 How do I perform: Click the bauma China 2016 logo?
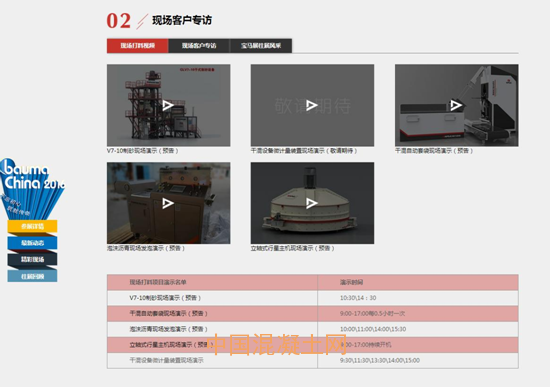[x=32, y=188]
